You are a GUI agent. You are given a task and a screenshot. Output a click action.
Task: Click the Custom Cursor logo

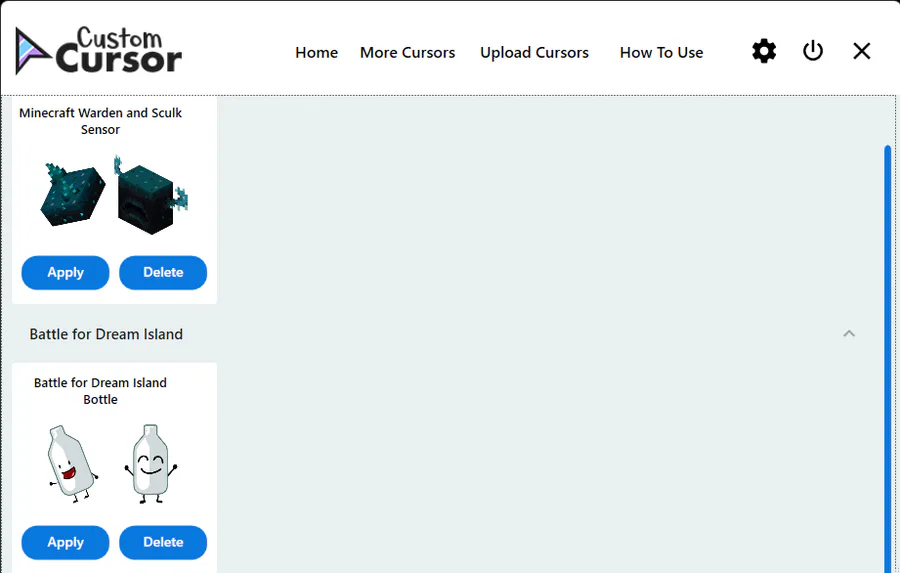[x=98, y=51]
